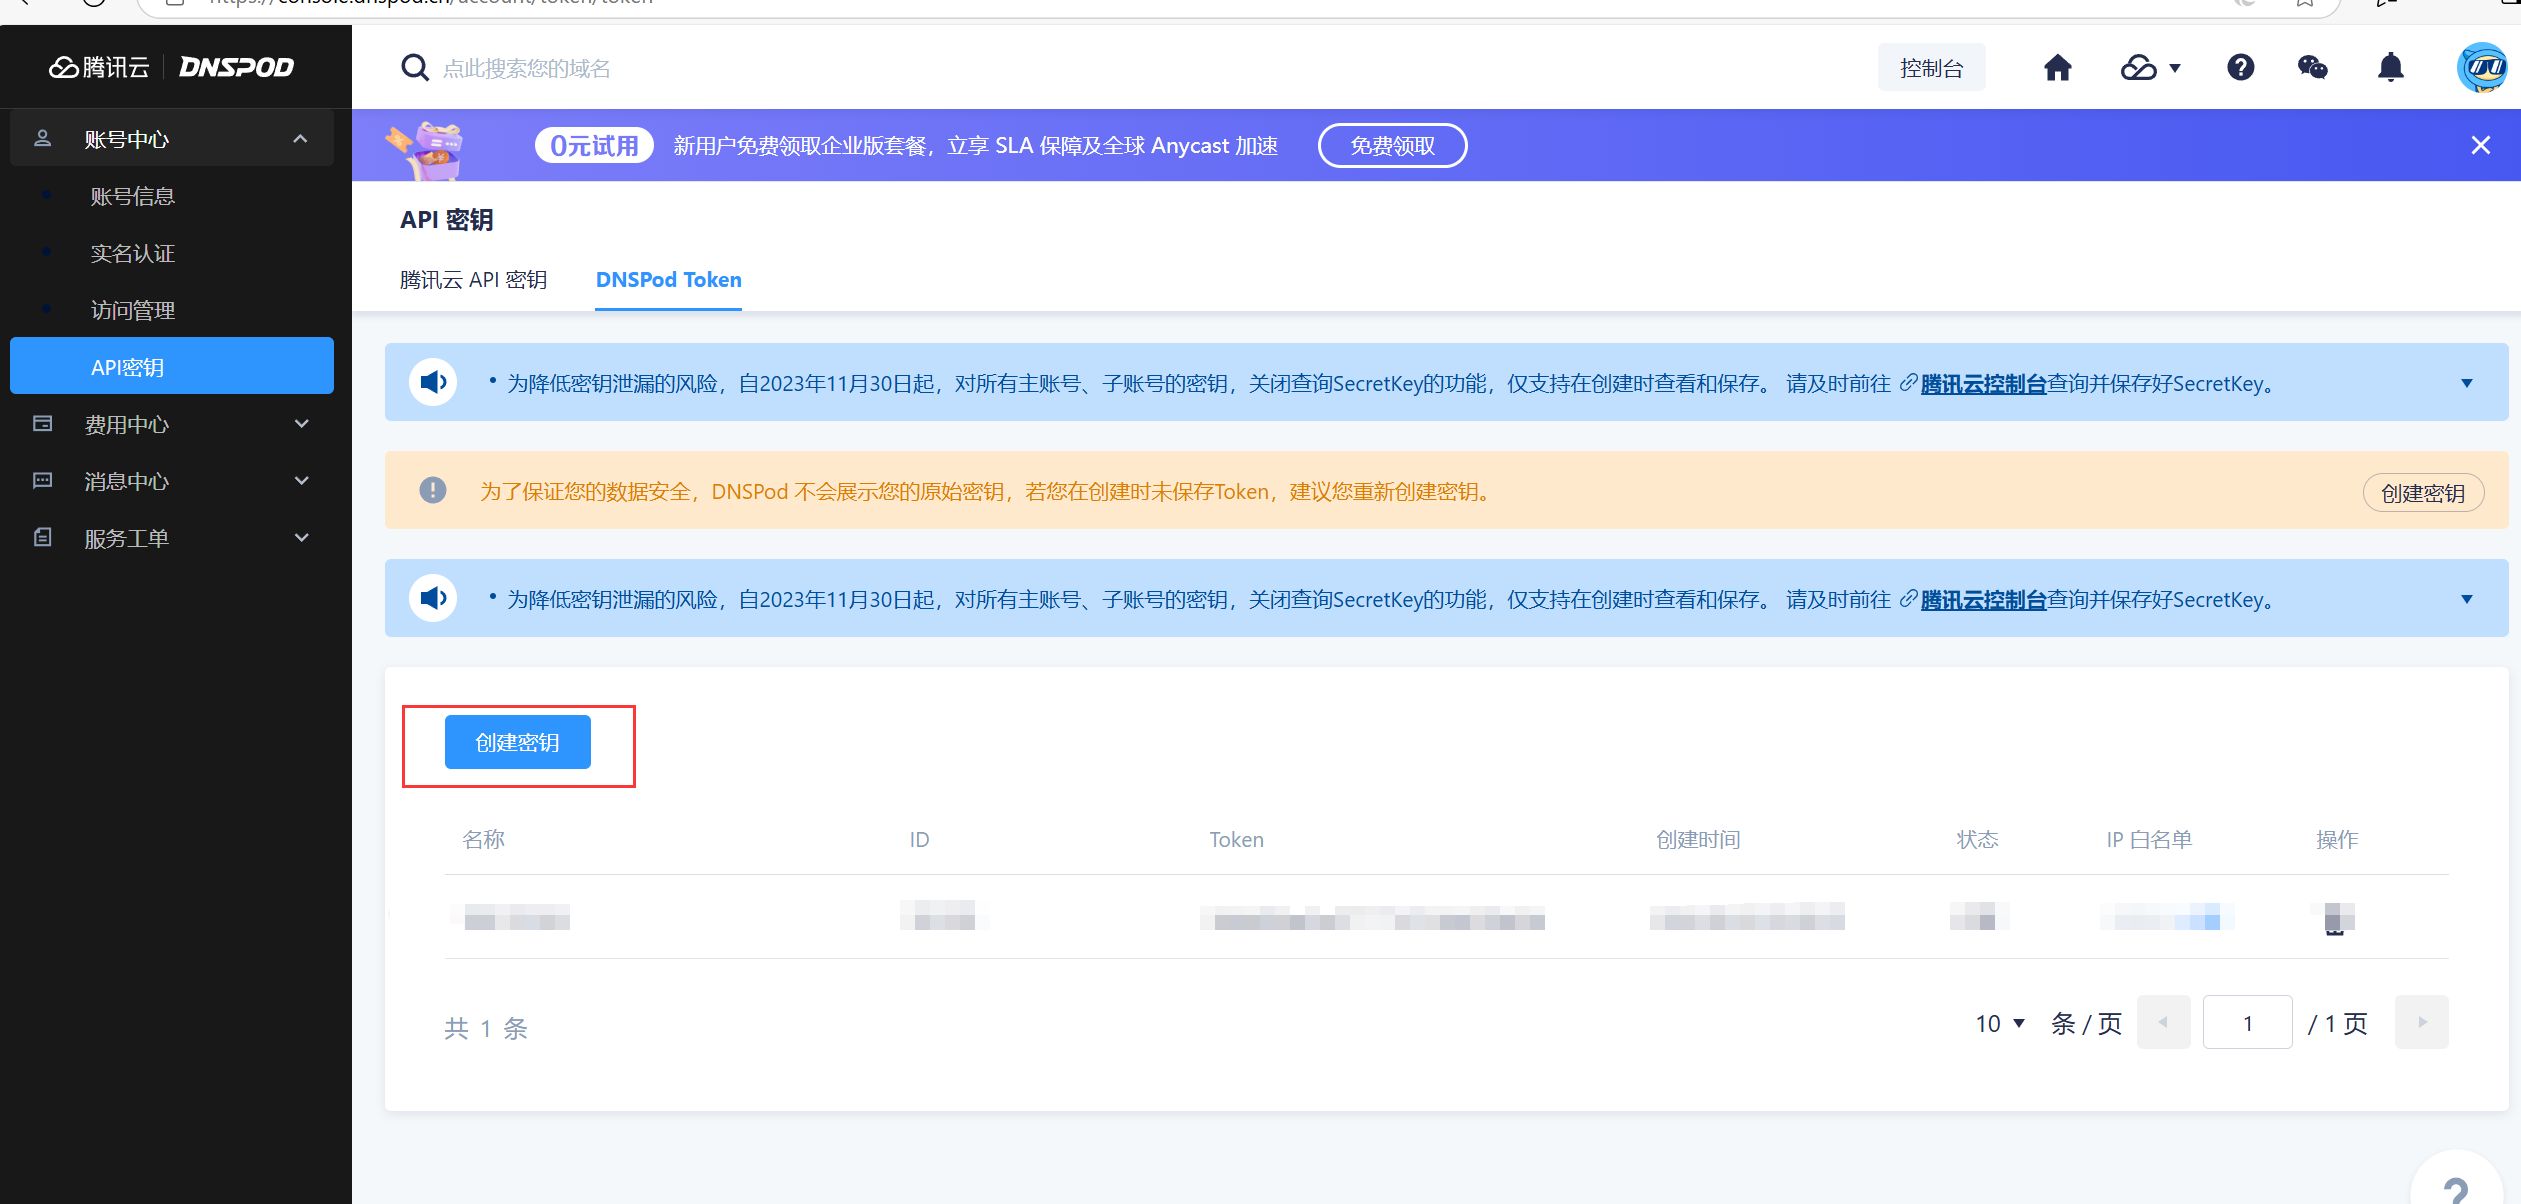
Task: Expand the first blue notice arrow
Action: [2466, 382]
